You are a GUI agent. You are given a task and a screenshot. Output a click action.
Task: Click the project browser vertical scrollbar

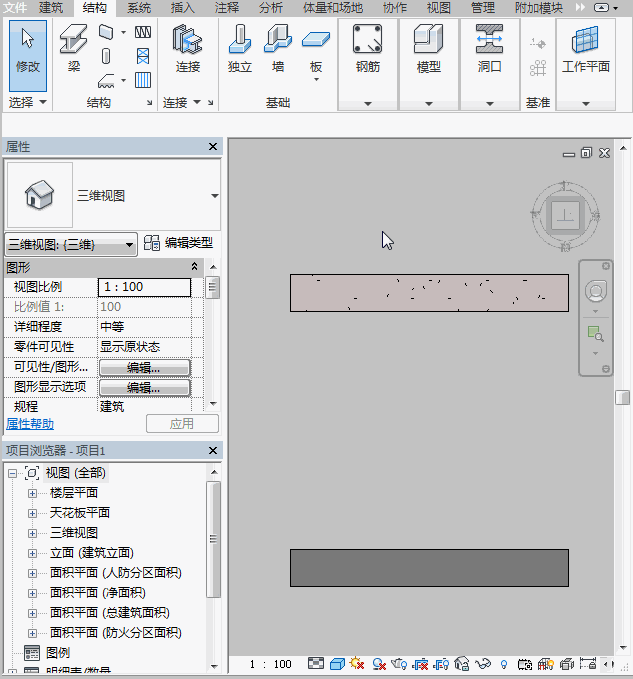coord(213,540)
